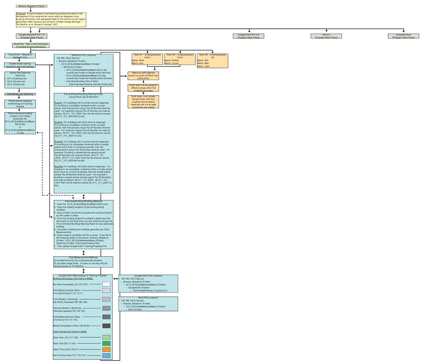Click the tall blue building-naming rules box

click(x=84, y=143)
